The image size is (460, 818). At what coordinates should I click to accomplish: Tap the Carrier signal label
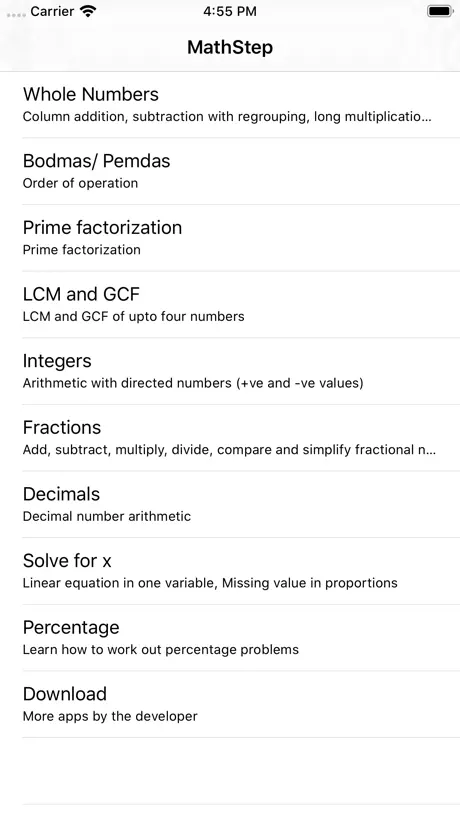coord(52,11)
